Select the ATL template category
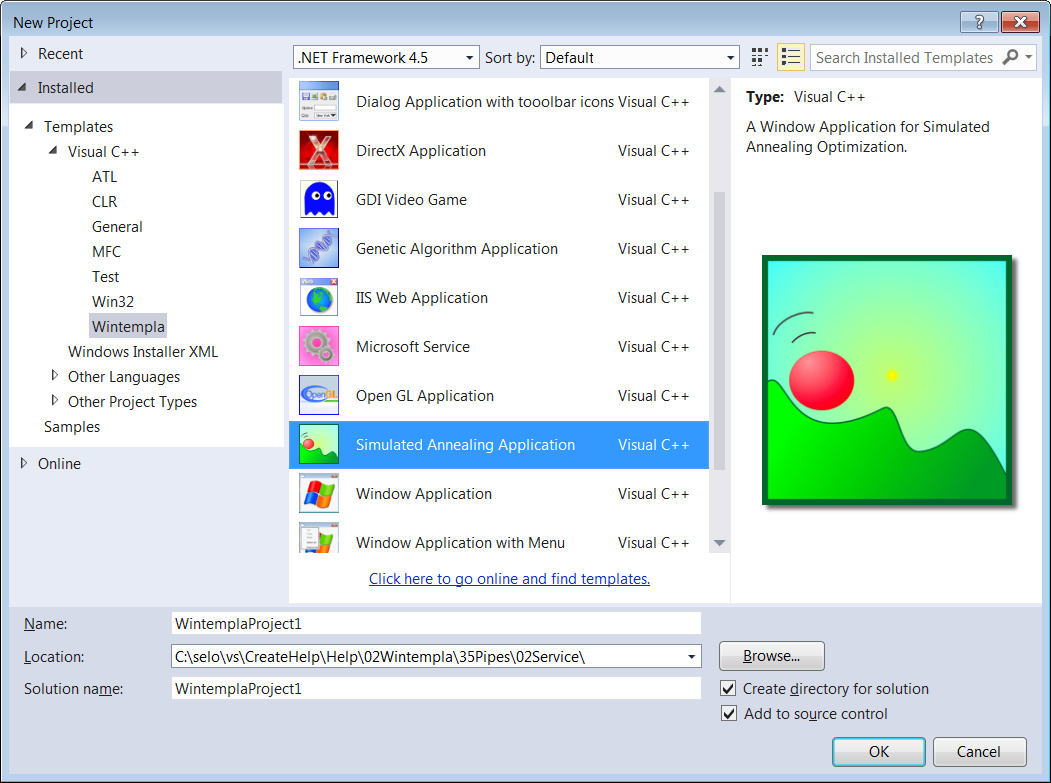 [105, 176]
